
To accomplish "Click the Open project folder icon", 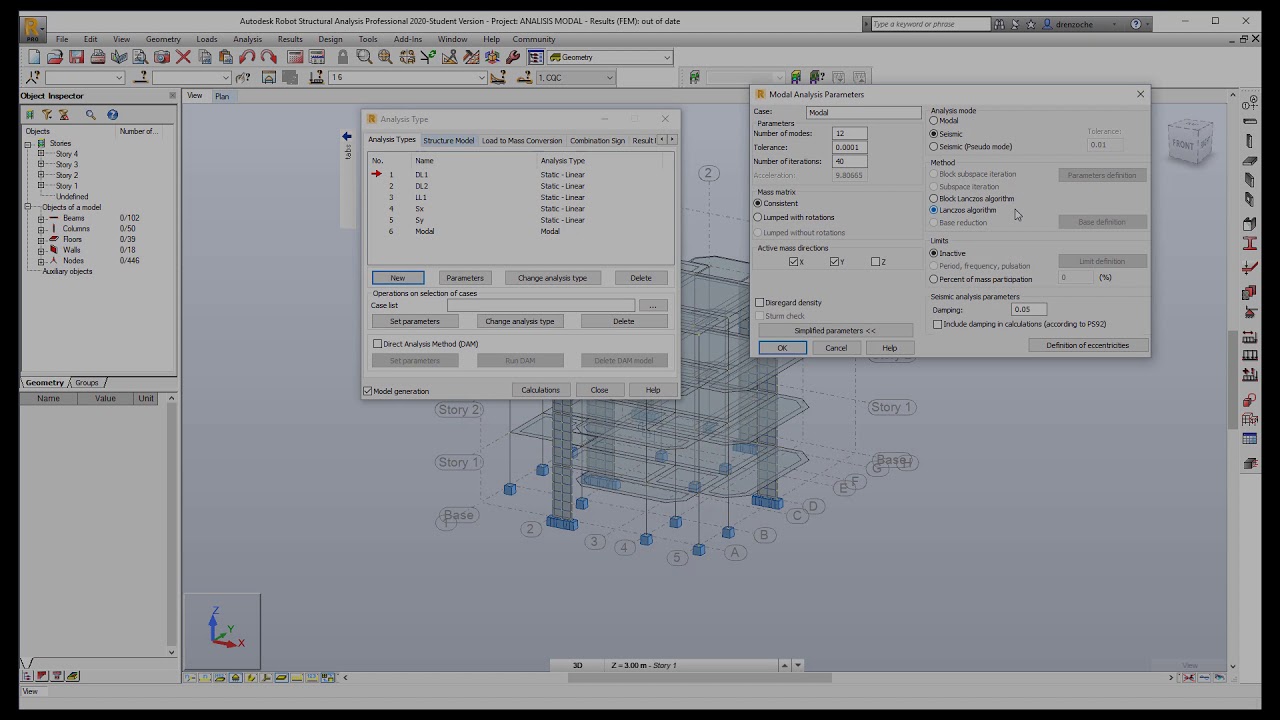I will tap(55, 57).
